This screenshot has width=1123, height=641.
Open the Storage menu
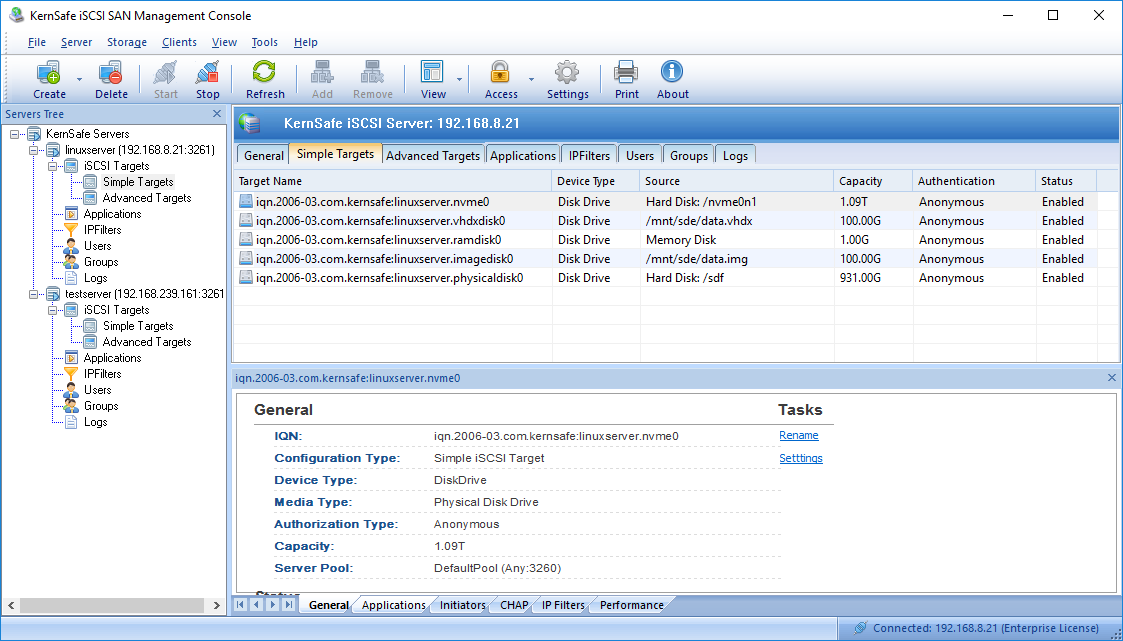pyautogui.click(x=127, y=42)
